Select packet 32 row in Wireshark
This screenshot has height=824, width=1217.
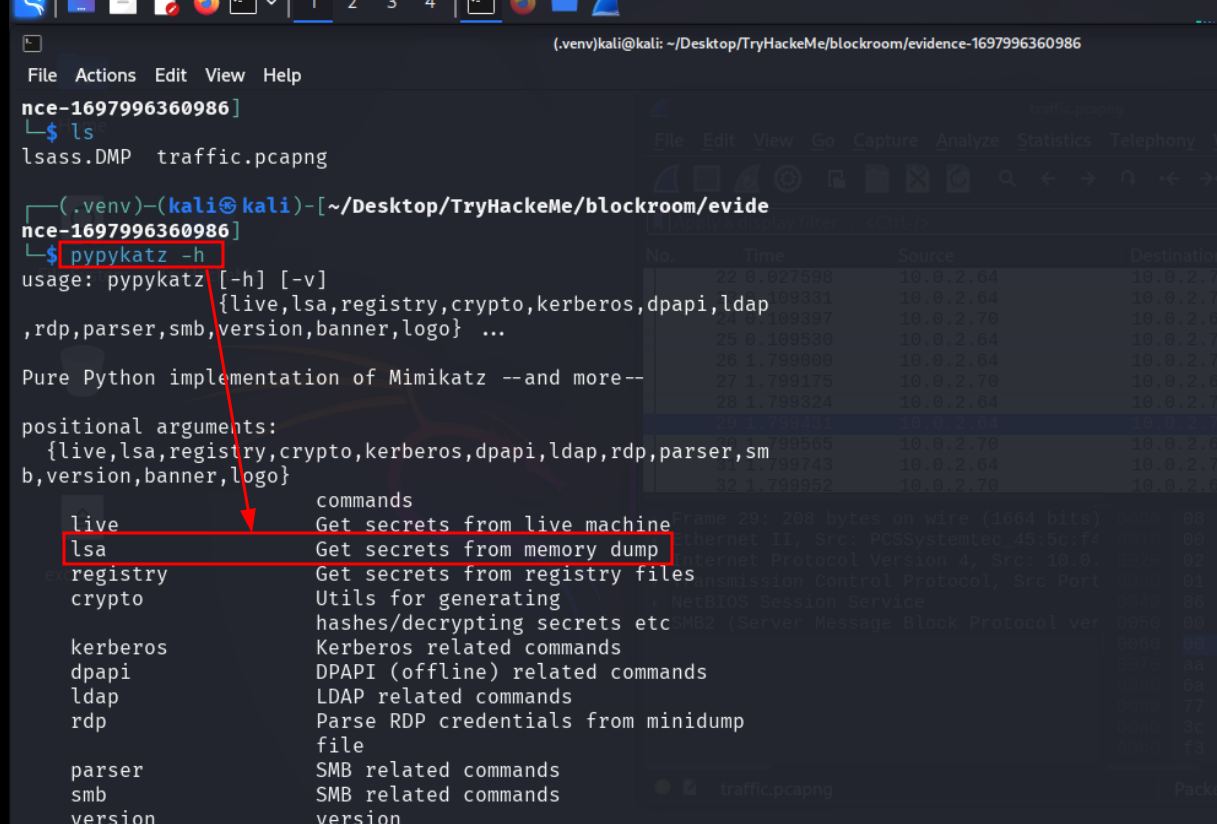pyautogui.click(x=930, y=486)
